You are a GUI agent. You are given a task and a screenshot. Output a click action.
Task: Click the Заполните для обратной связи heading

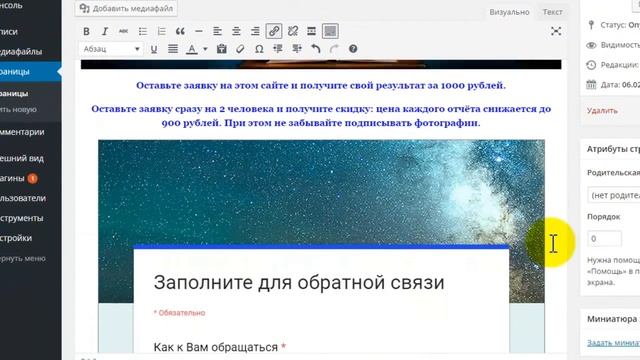(299, 282)
